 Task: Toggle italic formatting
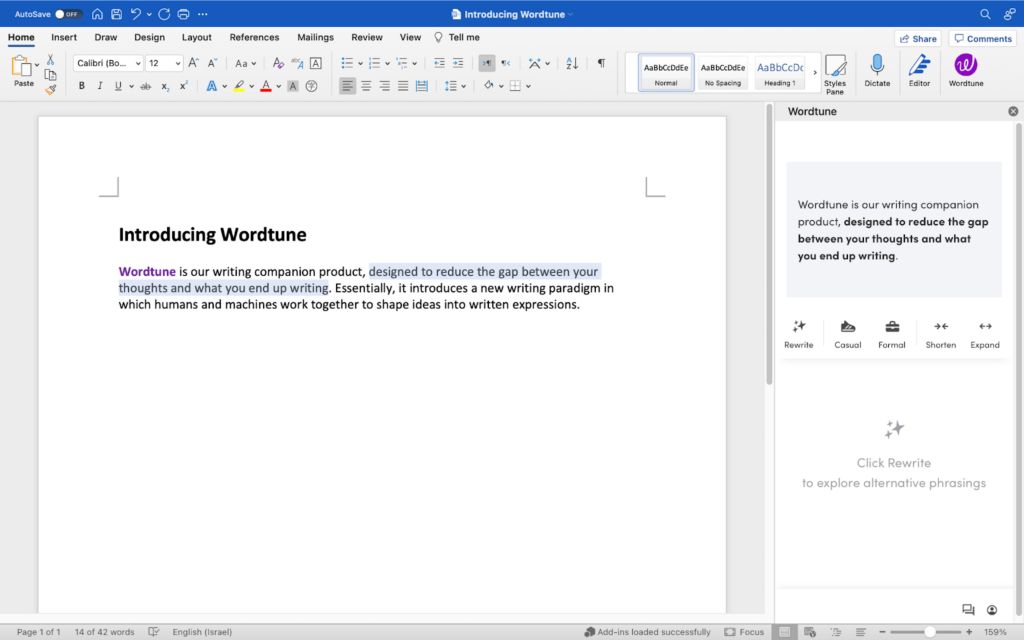[100, 86]
